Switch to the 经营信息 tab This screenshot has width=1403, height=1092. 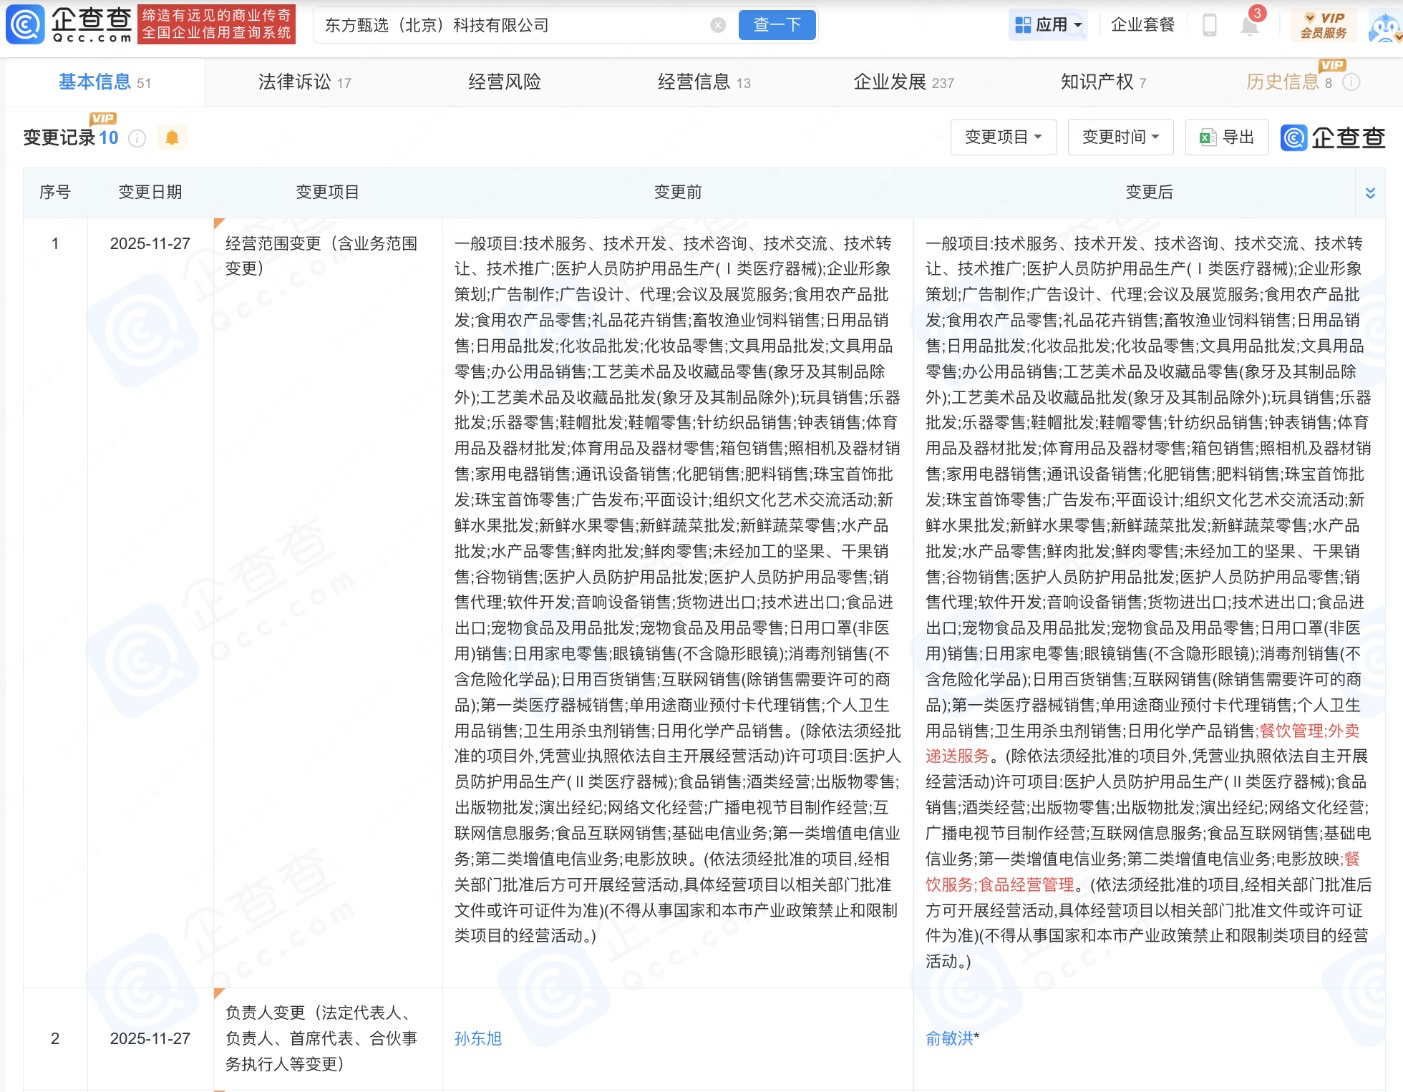pos(704,82)
